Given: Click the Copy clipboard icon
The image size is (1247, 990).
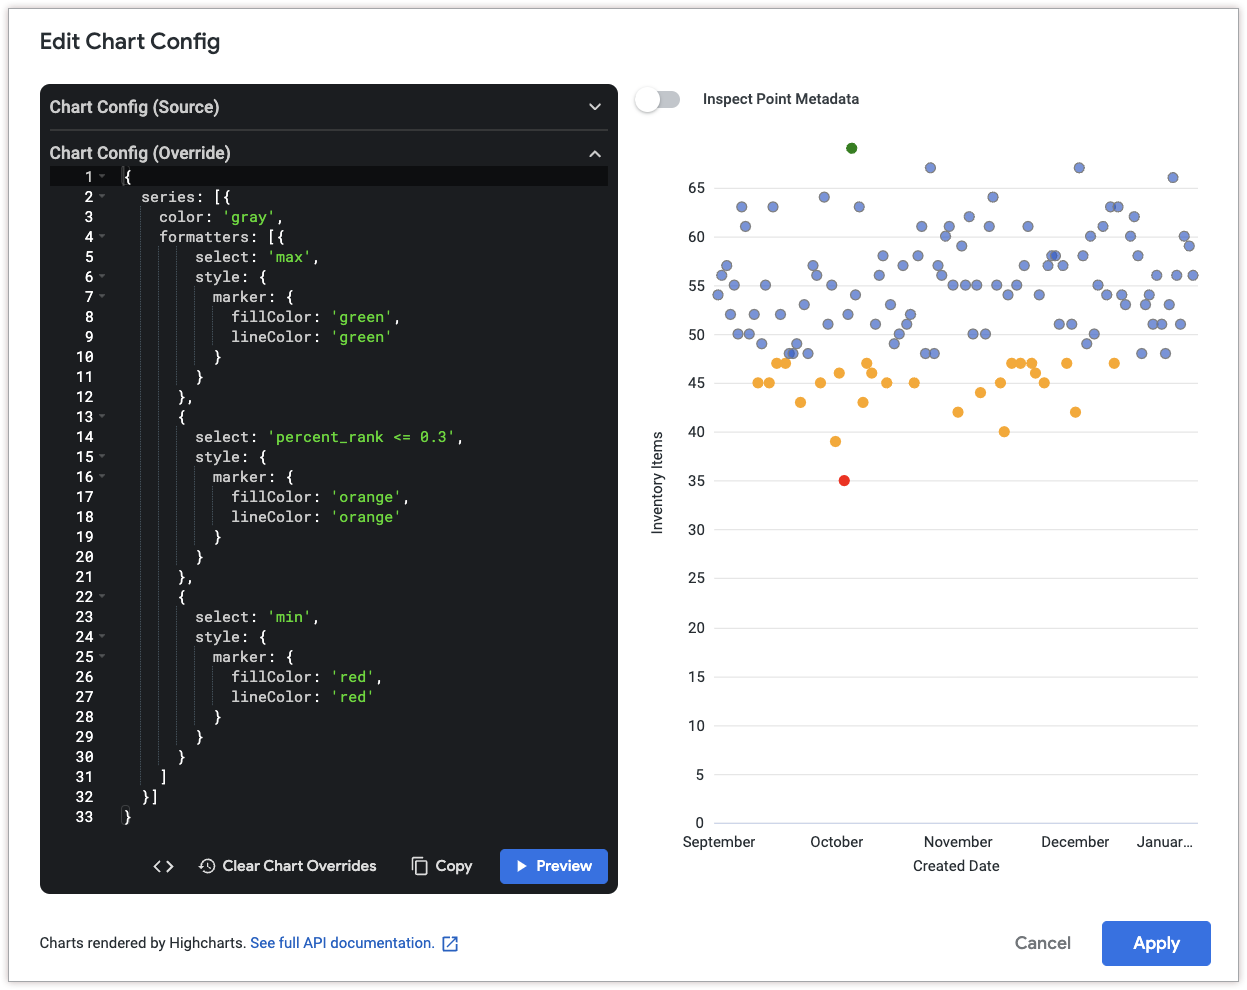Looking at the screenshot, I should [420, 866].
